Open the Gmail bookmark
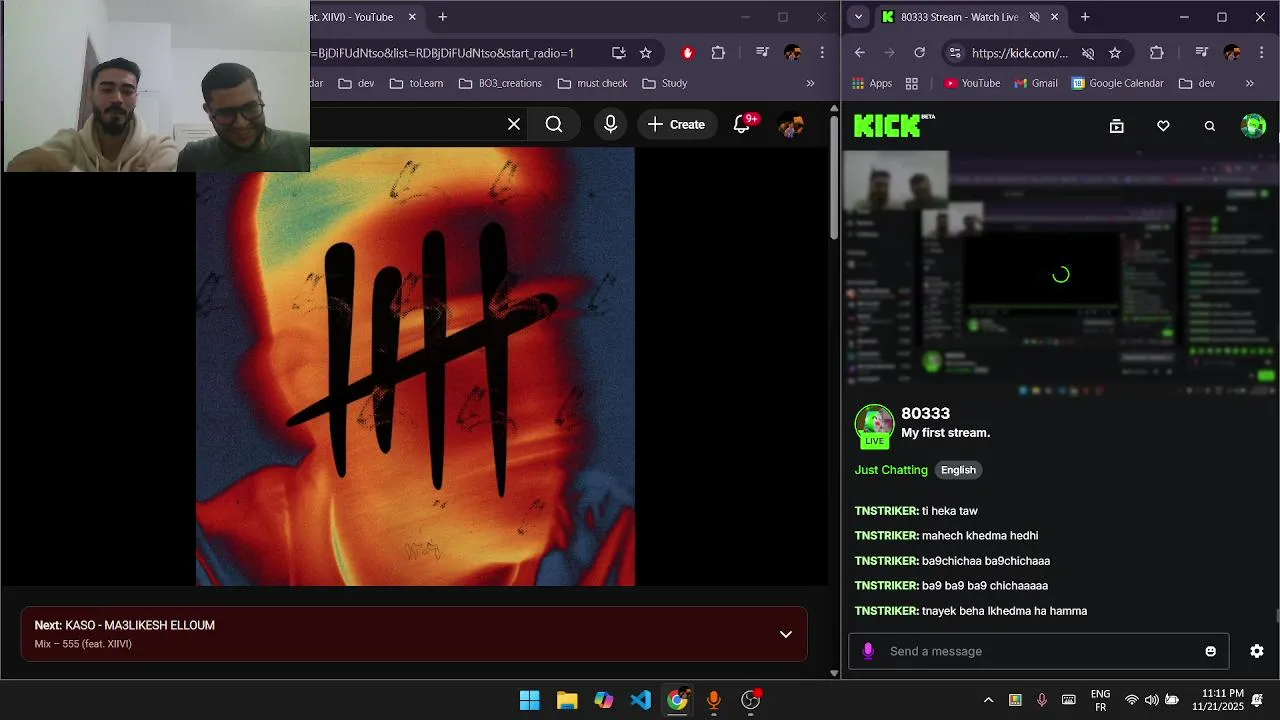 [1035, 83]
